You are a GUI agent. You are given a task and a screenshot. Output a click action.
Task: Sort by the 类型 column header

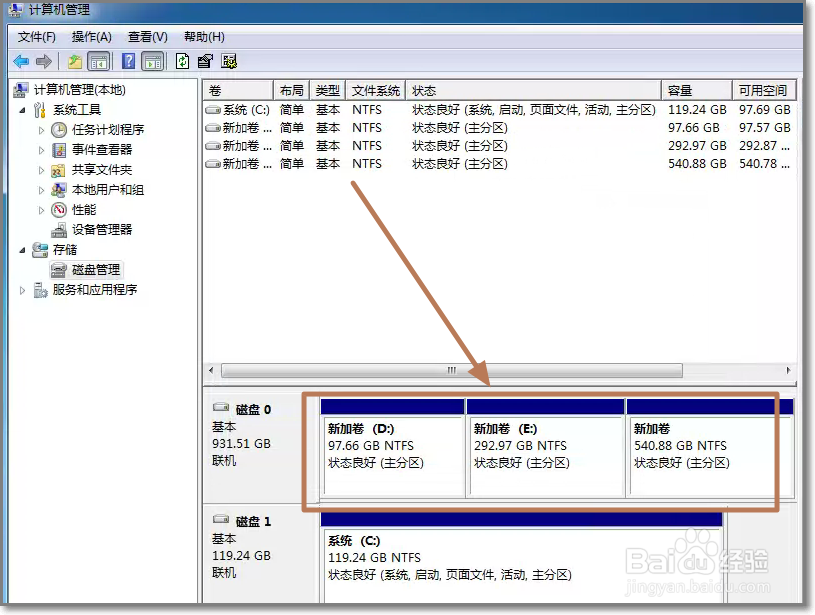328,90
